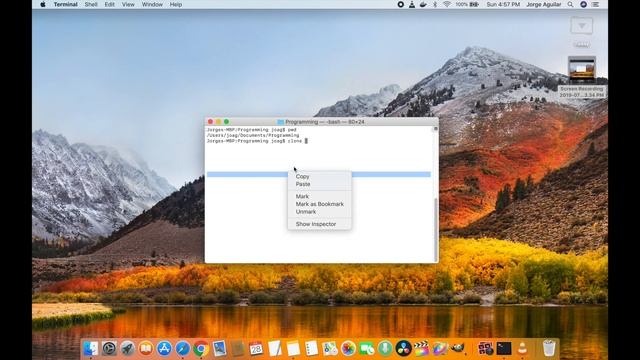Viewport: 640px width, 360px height.
Task: Open VLC traffic cone icon in Dock
Action: click(x=522, y=348)
